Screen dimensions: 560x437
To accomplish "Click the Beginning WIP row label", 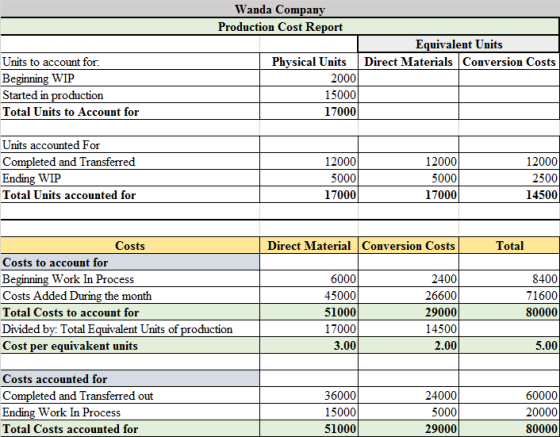I will pos(38,78).
